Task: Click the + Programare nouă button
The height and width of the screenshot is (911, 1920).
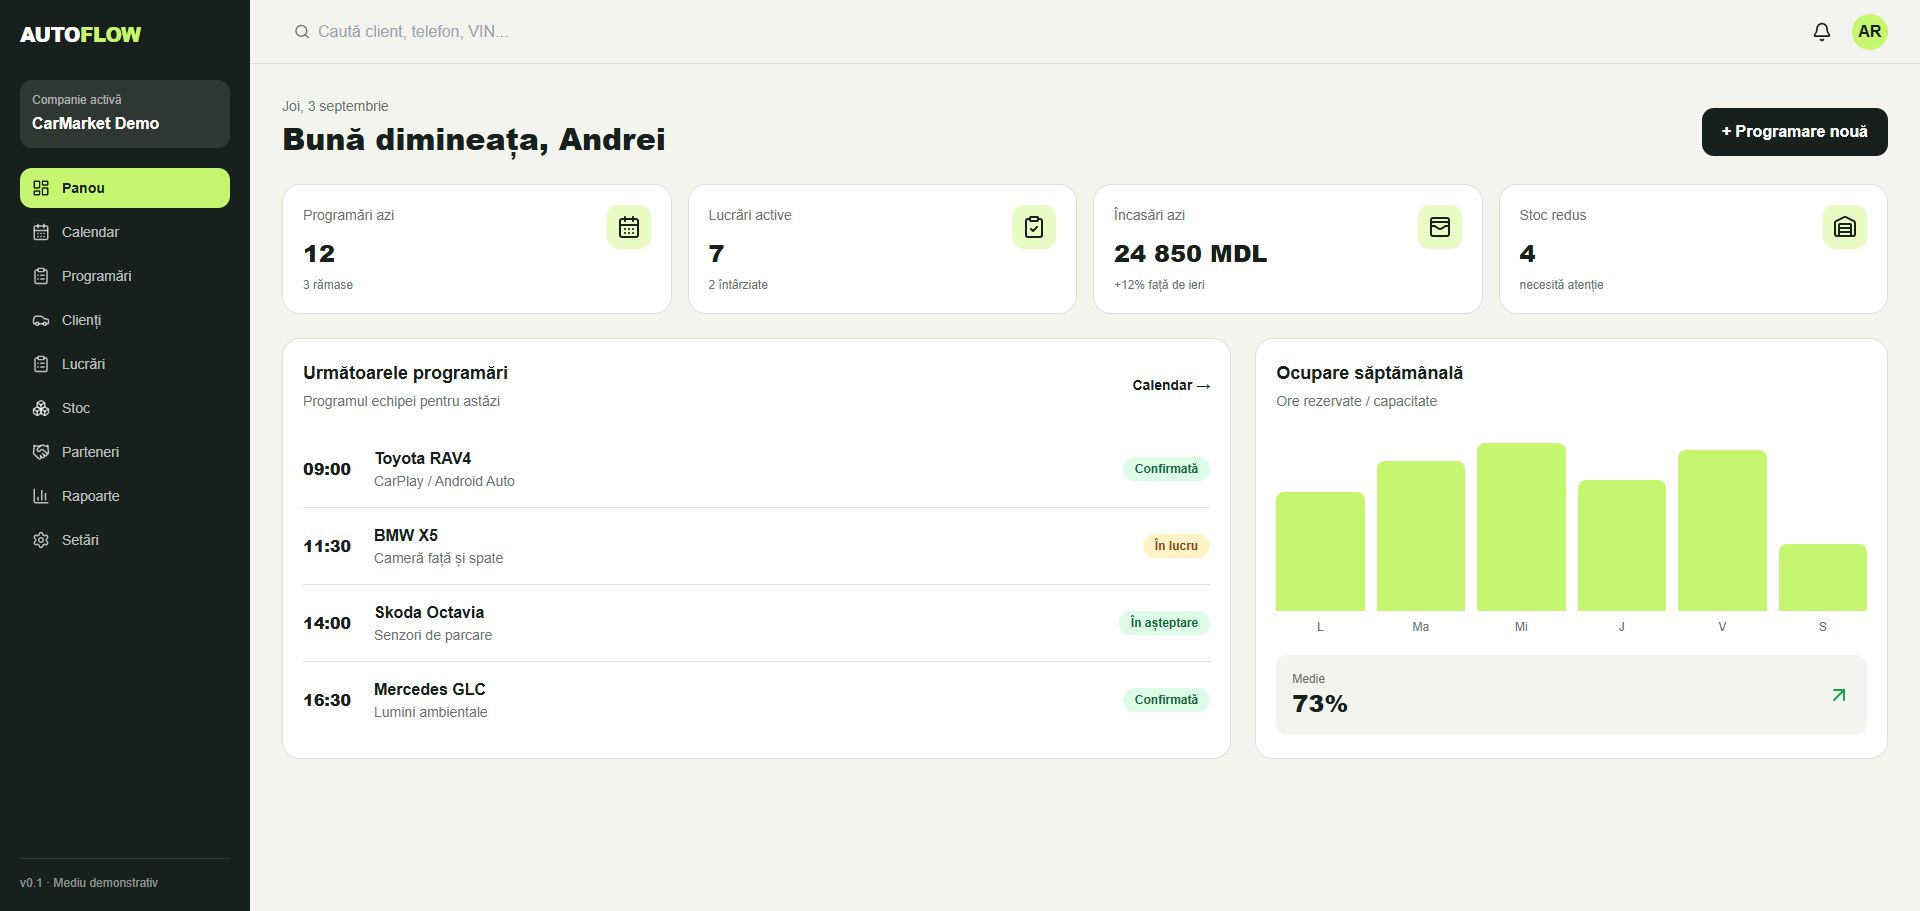Action: tap(1794, 132)
